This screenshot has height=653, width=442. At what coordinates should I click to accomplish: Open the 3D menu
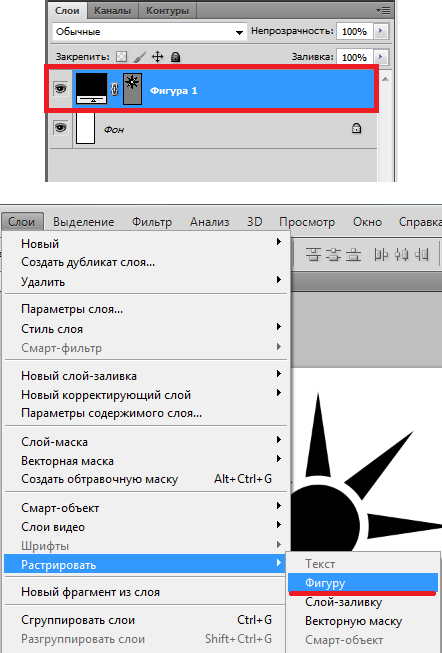255,222
